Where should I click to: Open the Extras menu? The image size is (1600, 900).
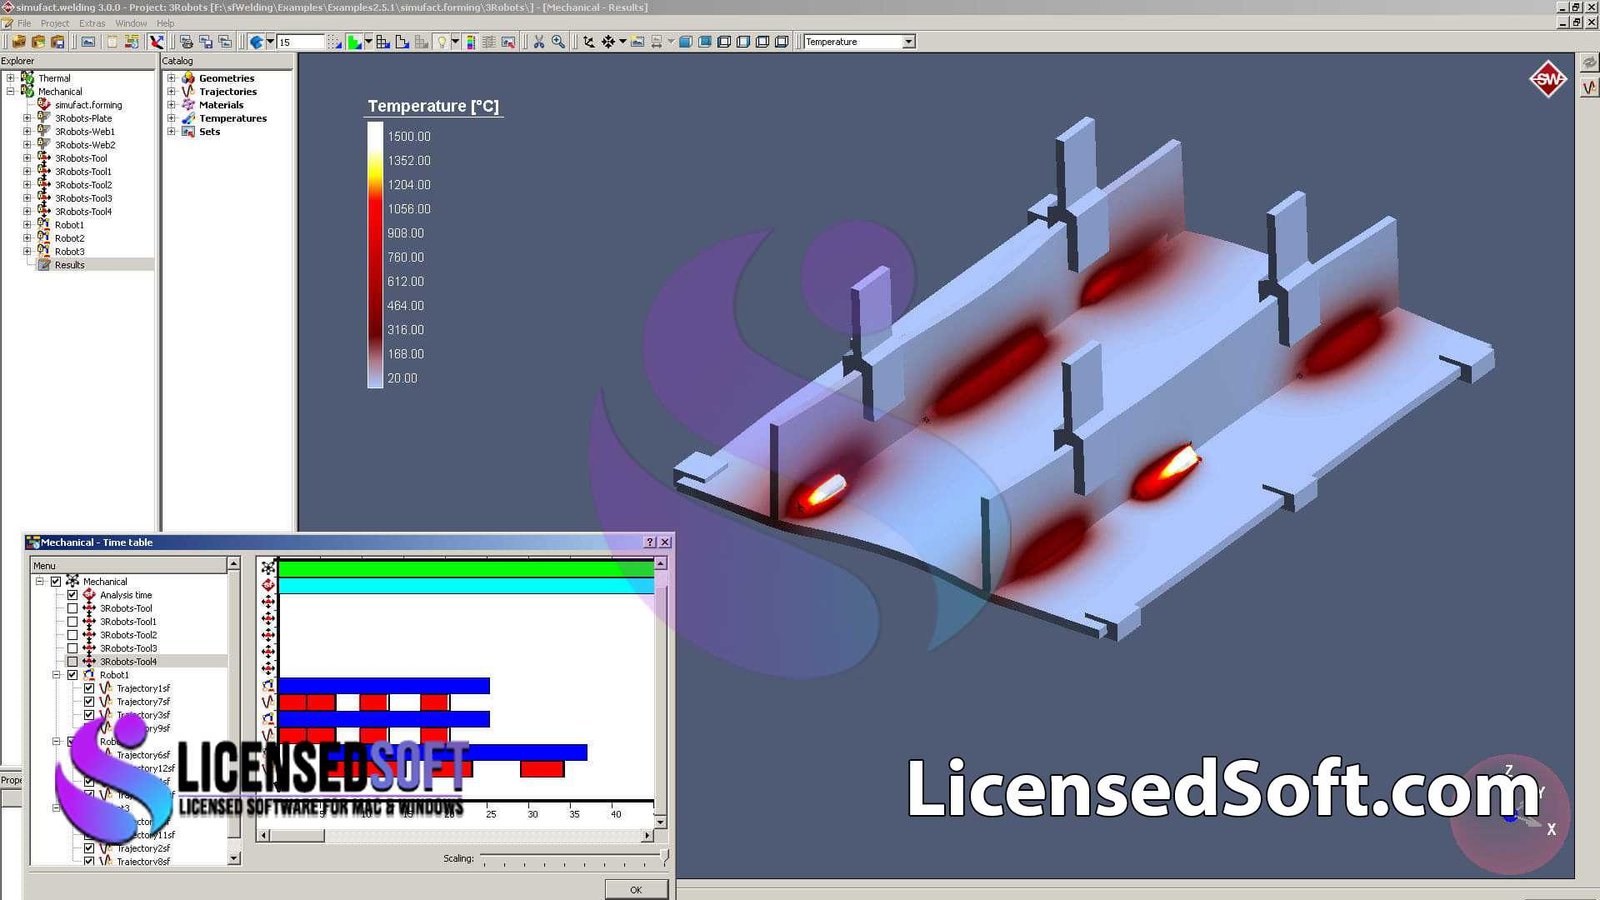click(x=92, y=23)
